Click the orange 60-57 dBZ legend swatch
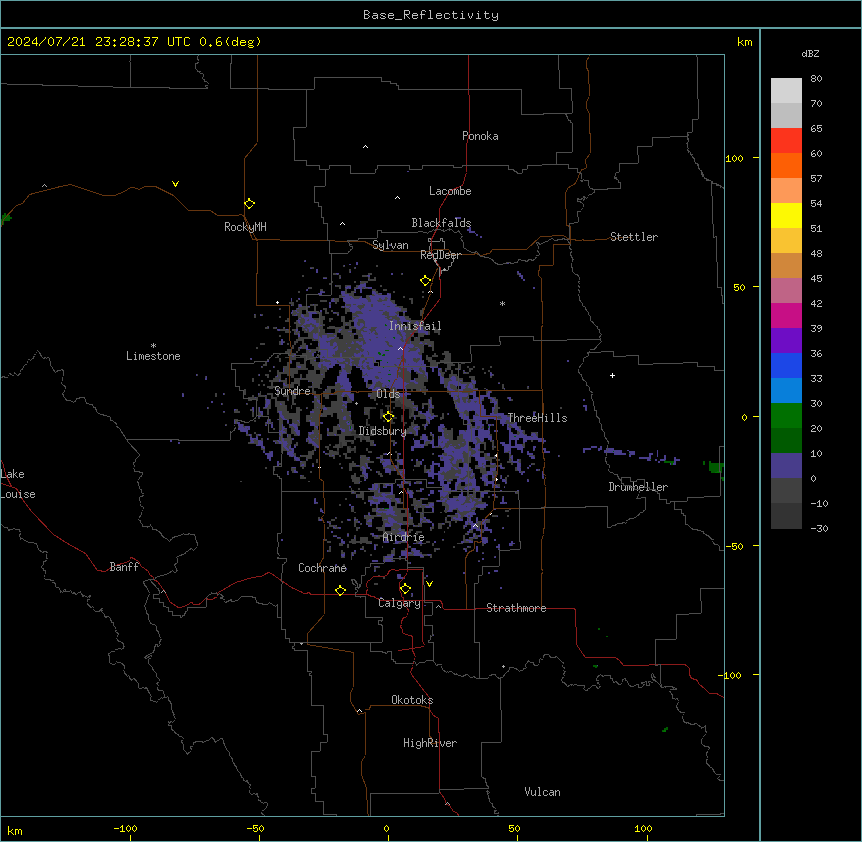Screen dimensions: 862x842 [x=786, y=165]
